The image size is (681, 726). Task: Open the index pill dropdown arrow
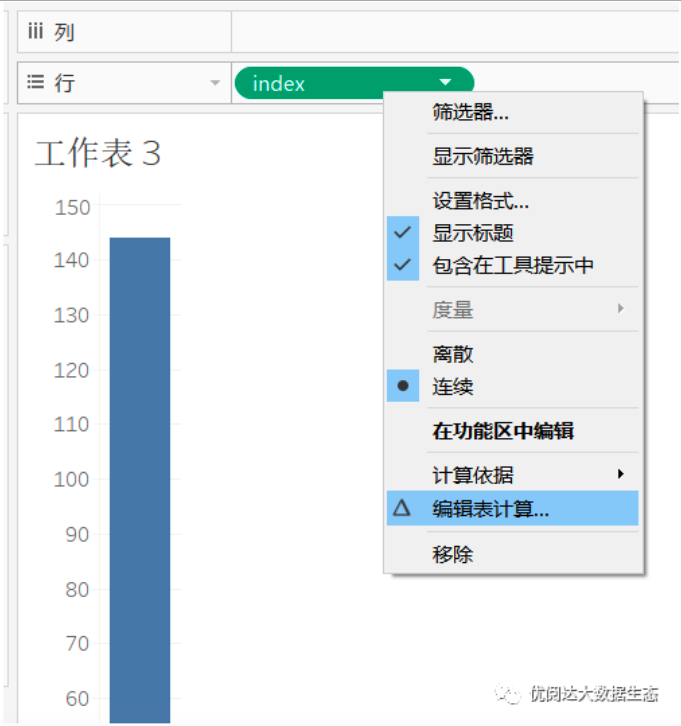coord(445,83)
